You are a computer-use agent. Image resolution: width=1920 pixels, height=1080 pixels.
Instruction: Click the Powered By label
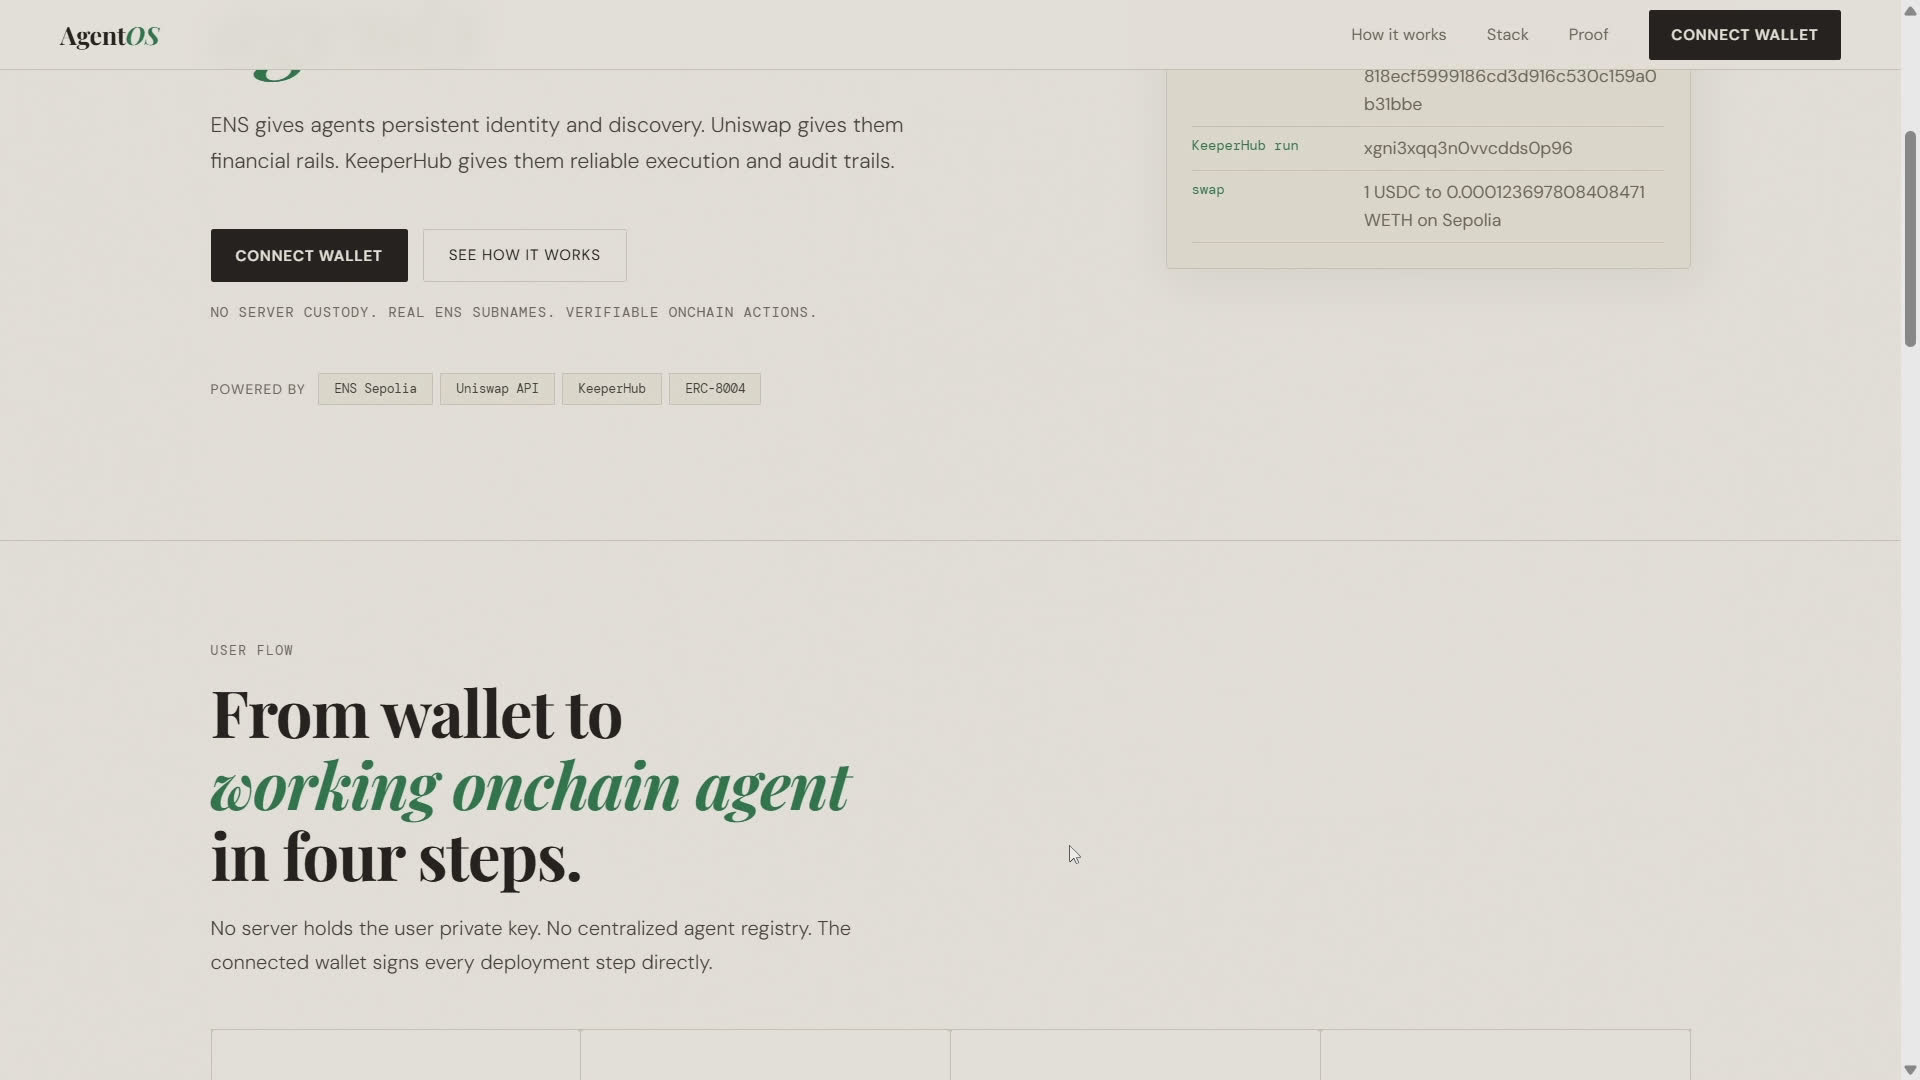pos(257,389)
